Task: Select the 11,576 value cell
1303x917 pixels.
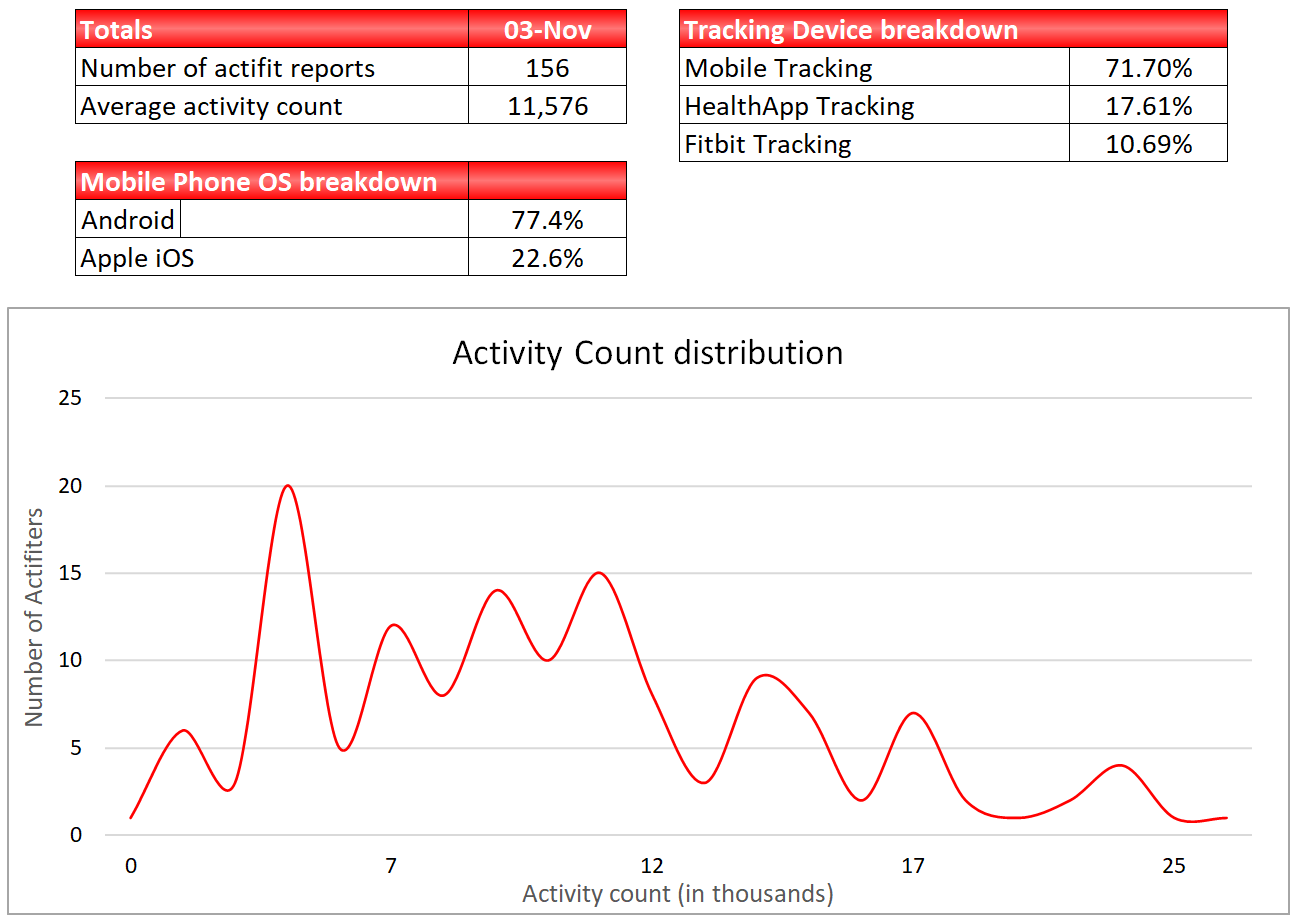Action: coord(547,106)
